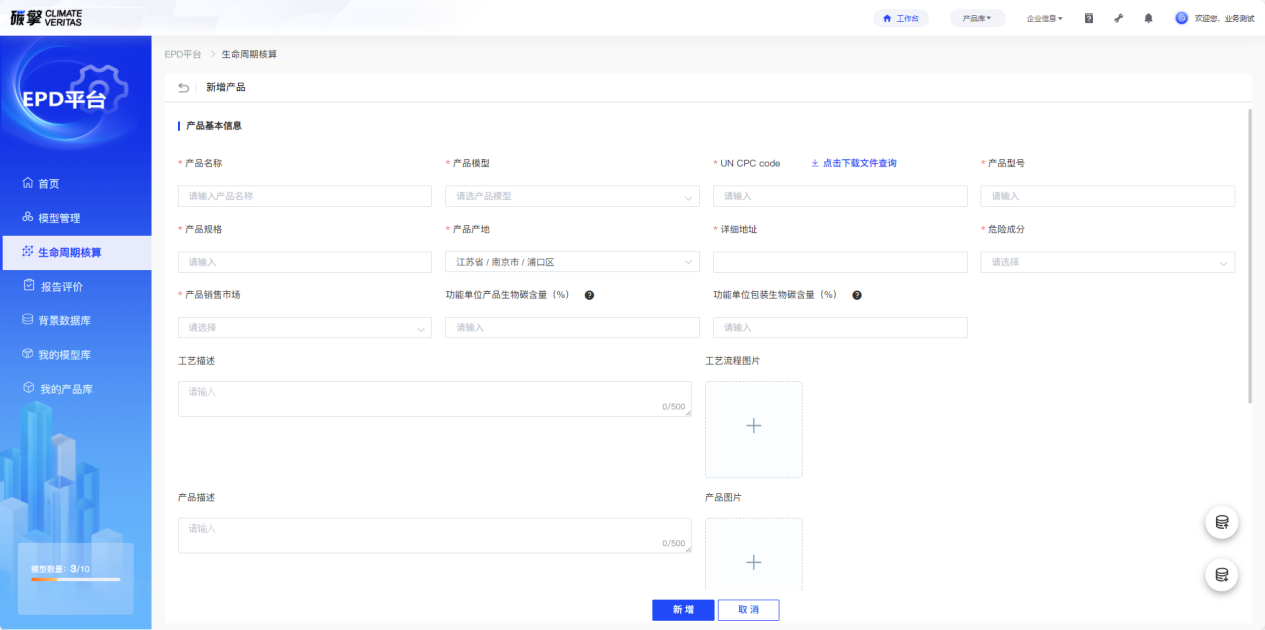Viewport: 1265px width, 630px height.
Task: Expand the 危险成分 dropdown
Action: tap(1107, 262)
